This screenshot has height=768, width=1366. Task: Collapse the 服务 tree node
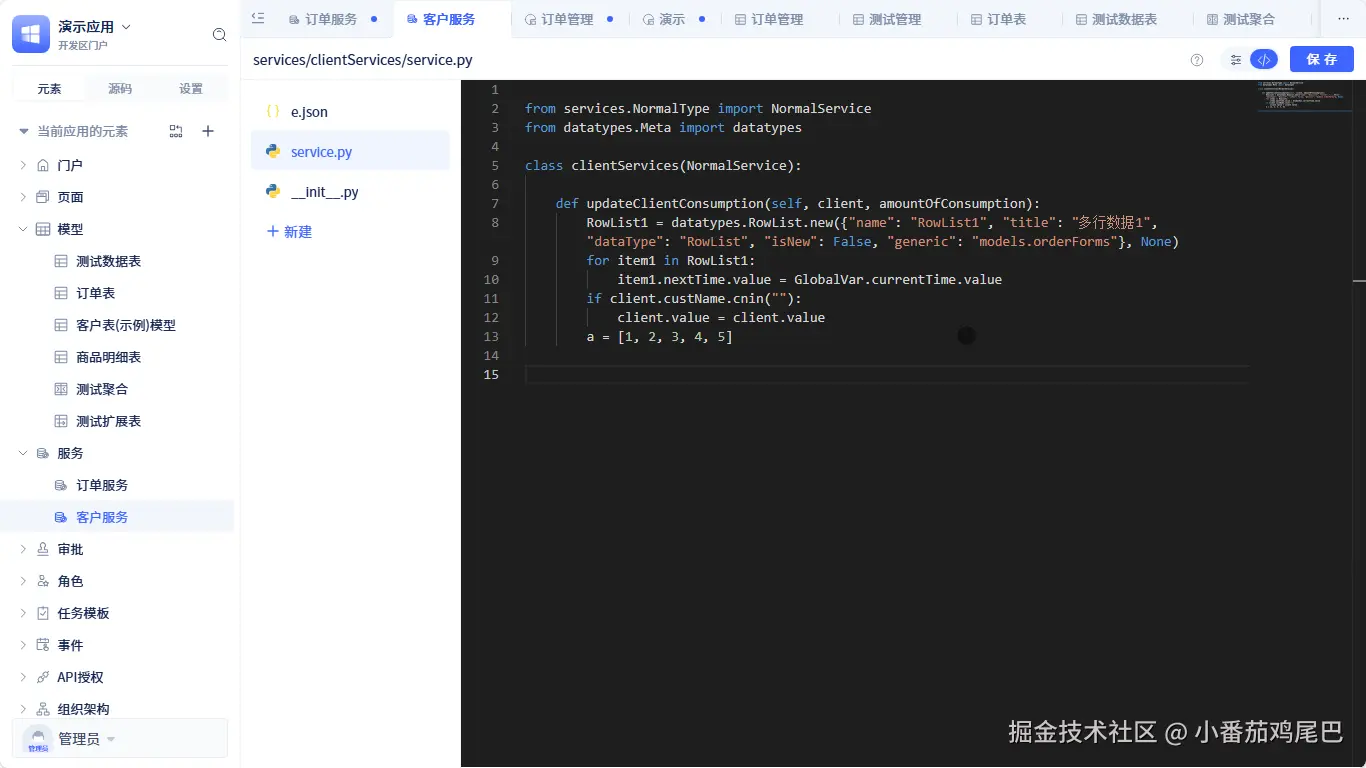(x=23, y=453)
